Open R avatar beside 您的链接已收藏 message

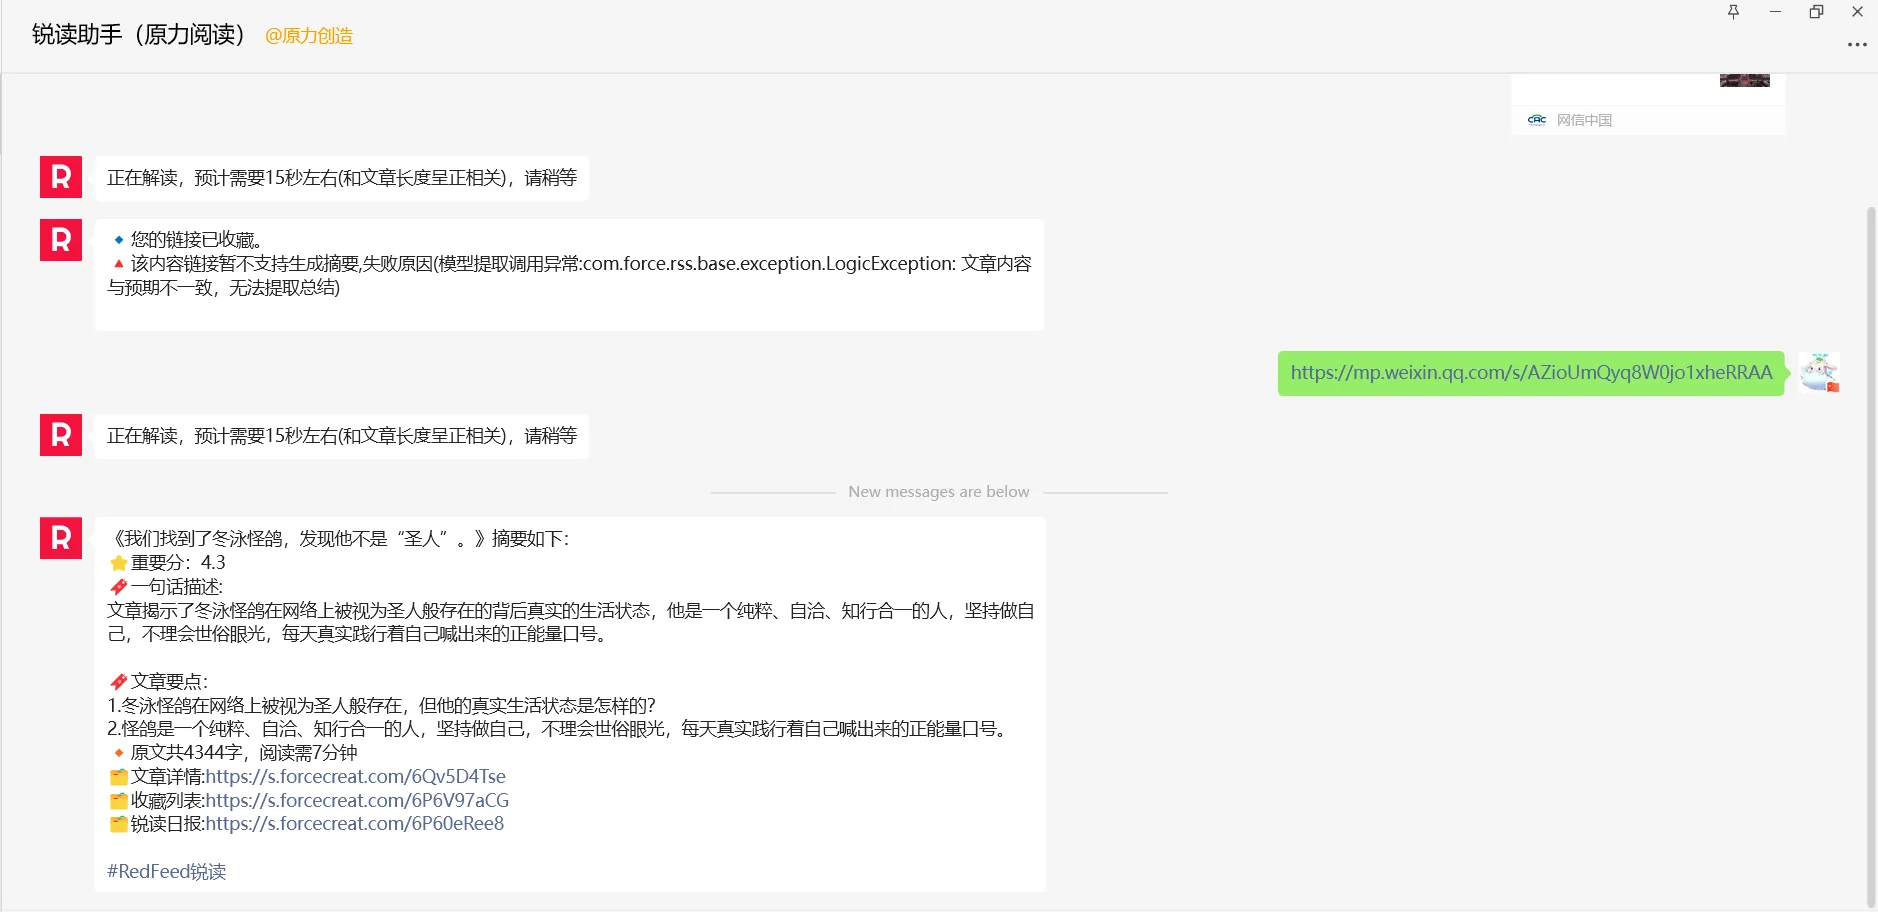pos(61,240)
